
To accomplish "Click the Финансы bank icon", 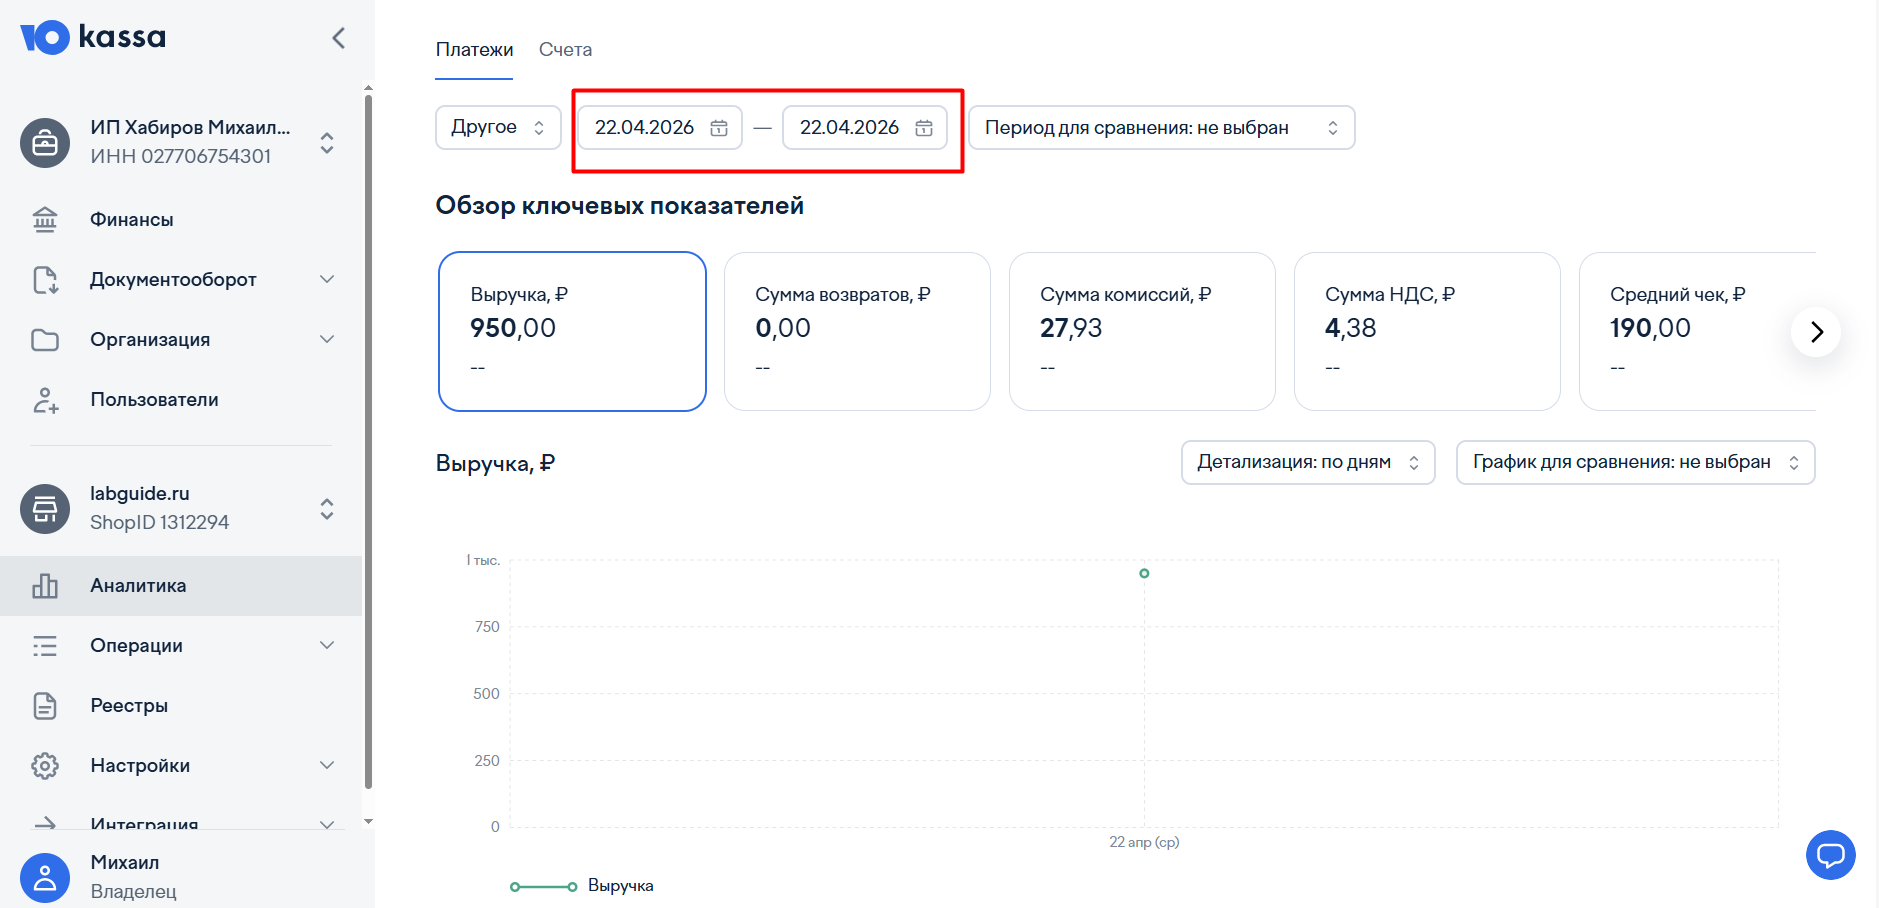I will click(45, 219).
